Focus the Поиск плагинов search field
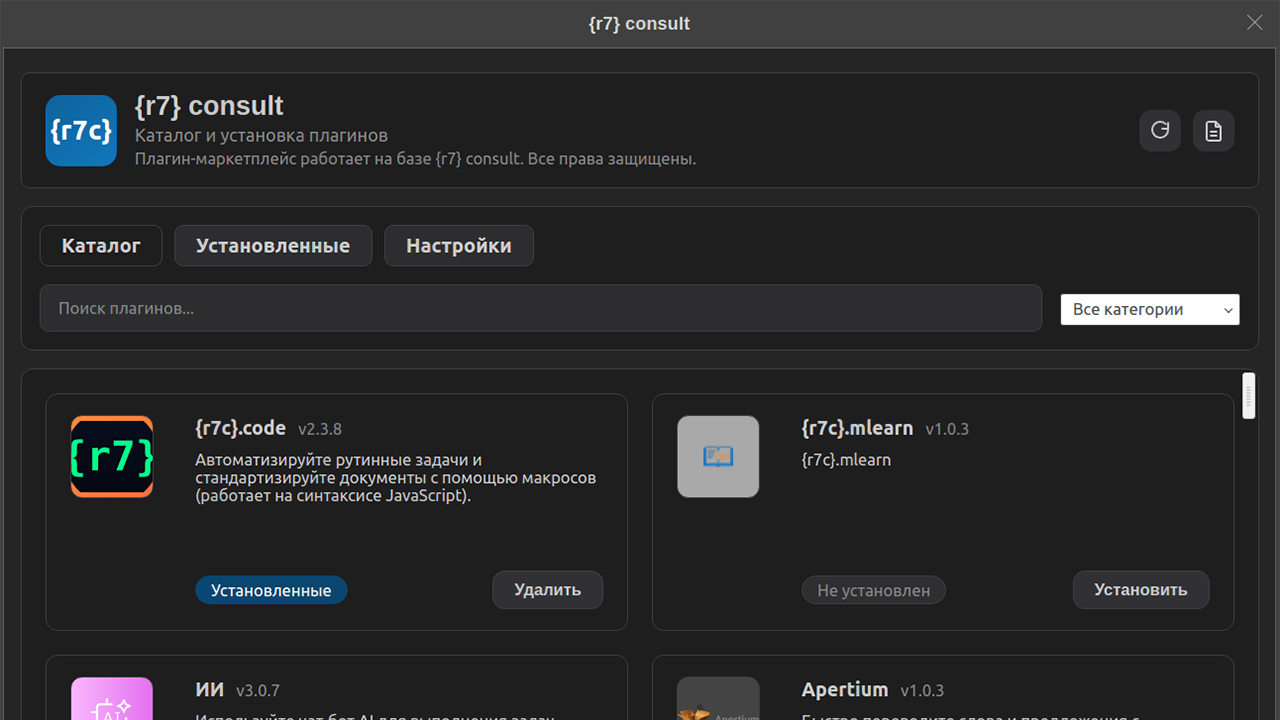This screenshot has height=720, width=1280. click(540, 308)
